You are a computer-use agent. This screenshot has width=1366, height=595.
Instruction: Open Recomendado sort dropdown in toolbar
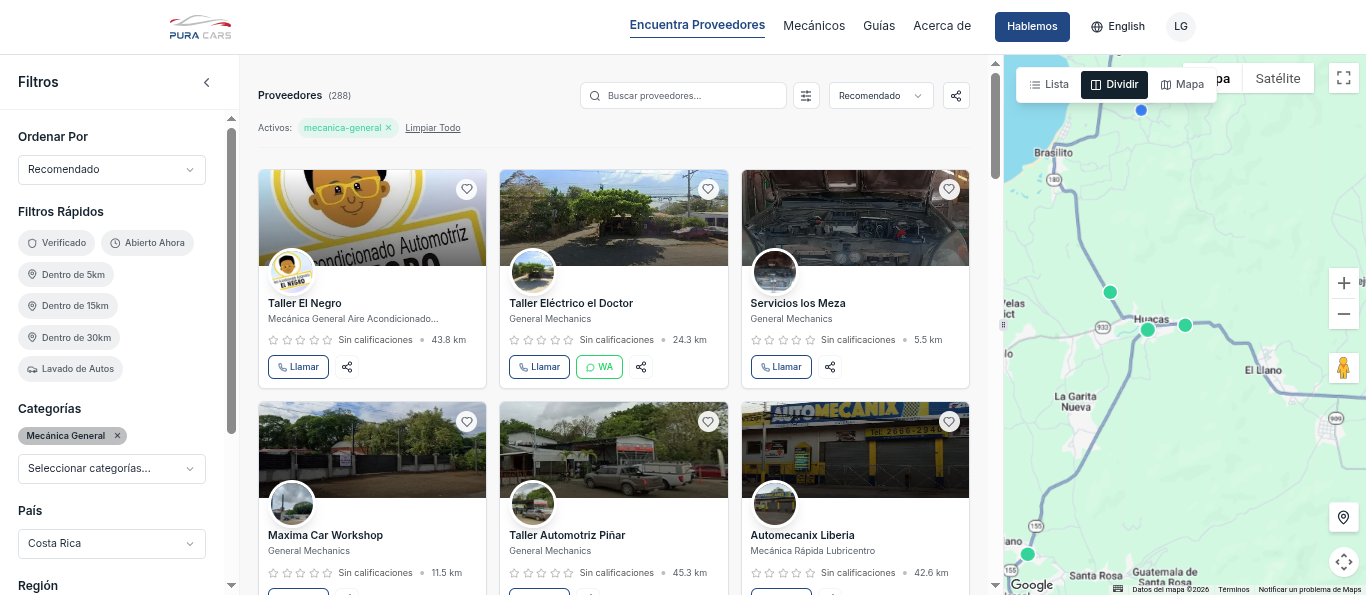pyautogui.click(x=881, y=96)
